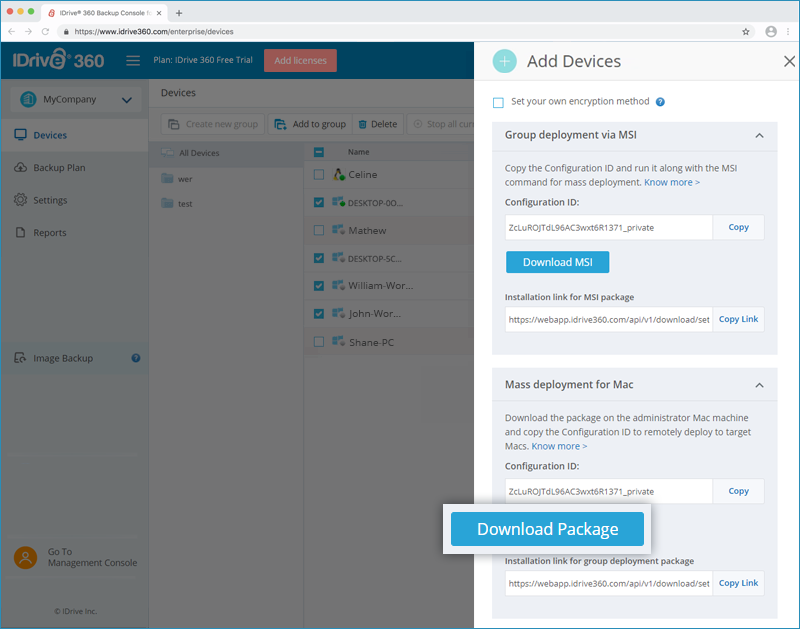Click the group deployment installation link field
Screen dimensions: 800x629
coord(609,583)
